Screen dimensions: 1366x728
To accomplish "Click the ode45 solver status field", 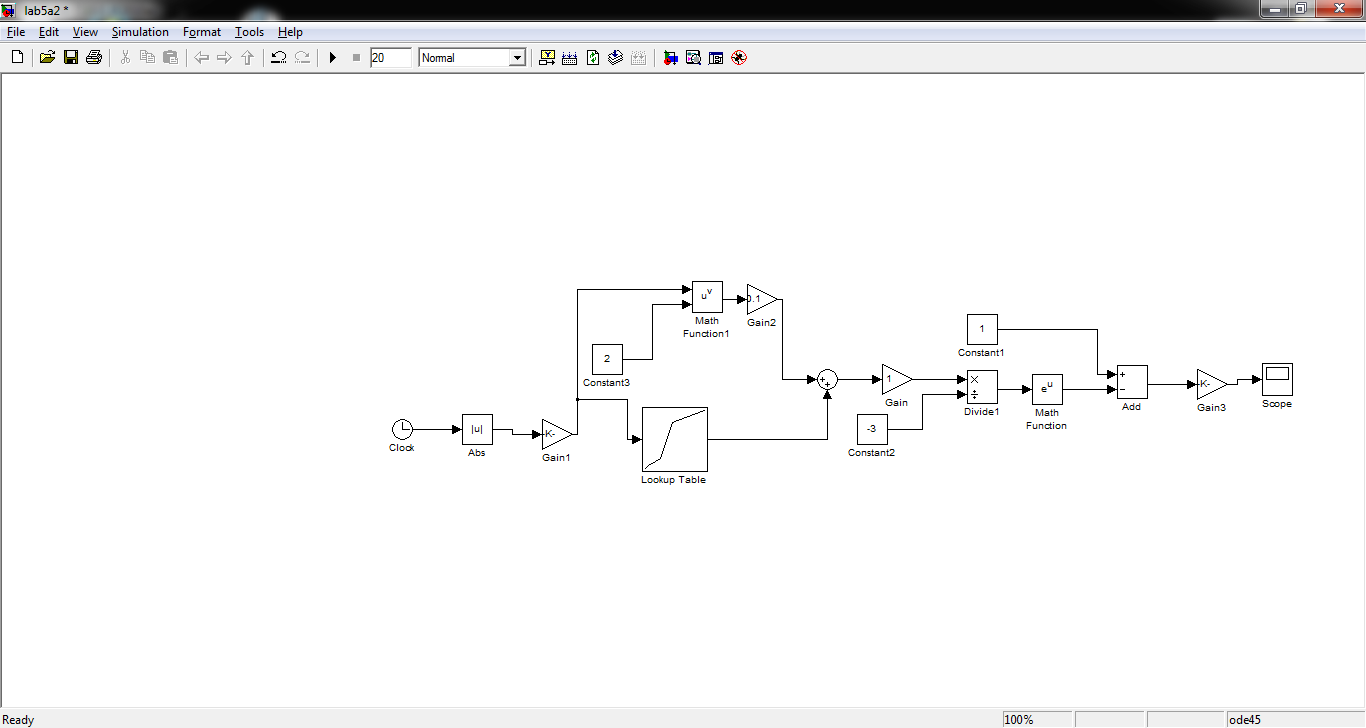I will [x=1294, y=720].
